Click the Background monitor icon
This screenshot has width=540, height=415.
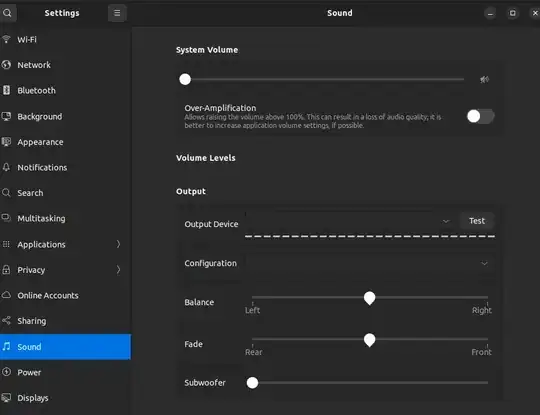tap(6, 116)
